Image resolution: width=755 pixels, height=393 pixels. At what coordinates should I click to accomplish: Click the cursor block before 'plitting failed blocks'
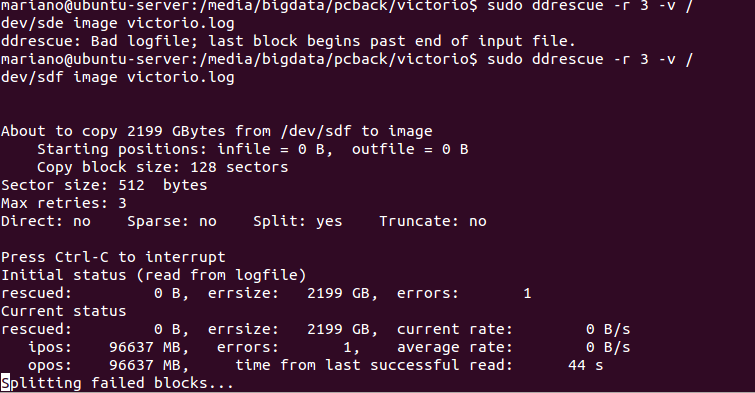5,383
